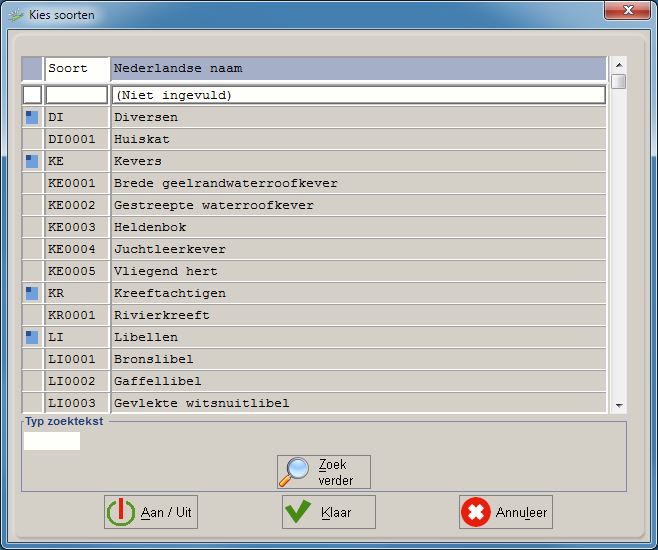
Task: Select the Rivierkreeft row
Action: coord(357,315)
